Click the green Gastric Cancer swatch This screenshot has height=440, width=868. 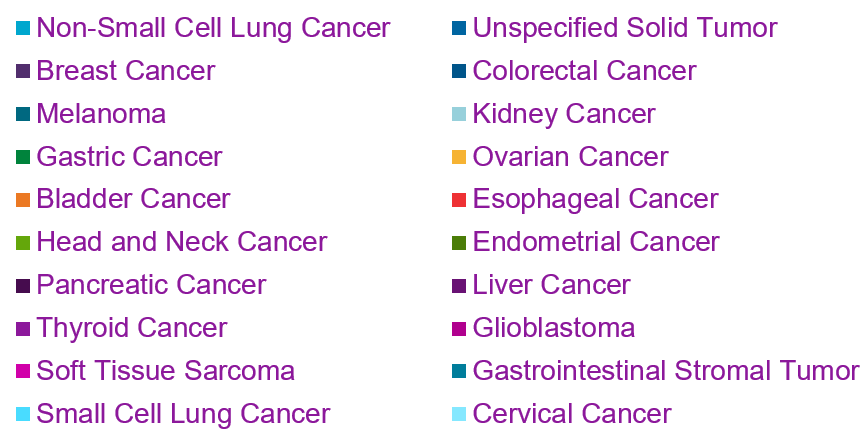23,157
